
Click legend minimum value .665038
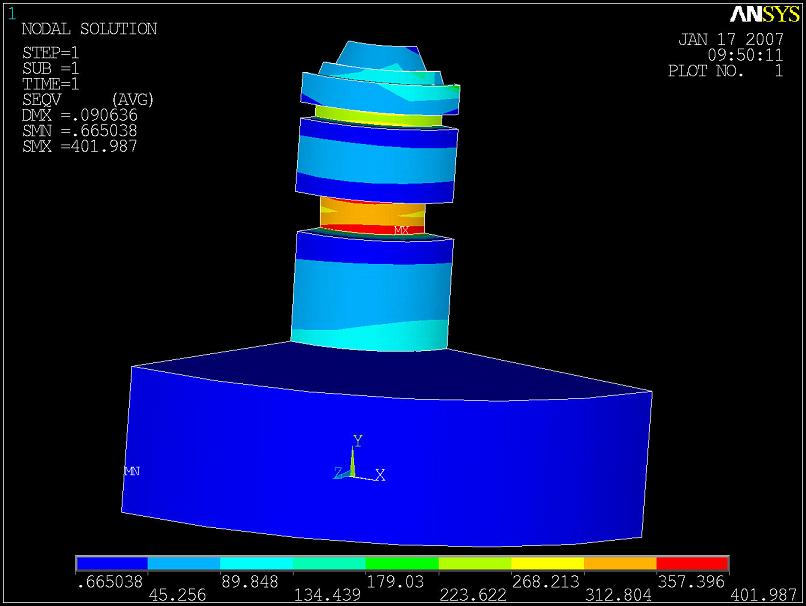[x=109, y=582]
